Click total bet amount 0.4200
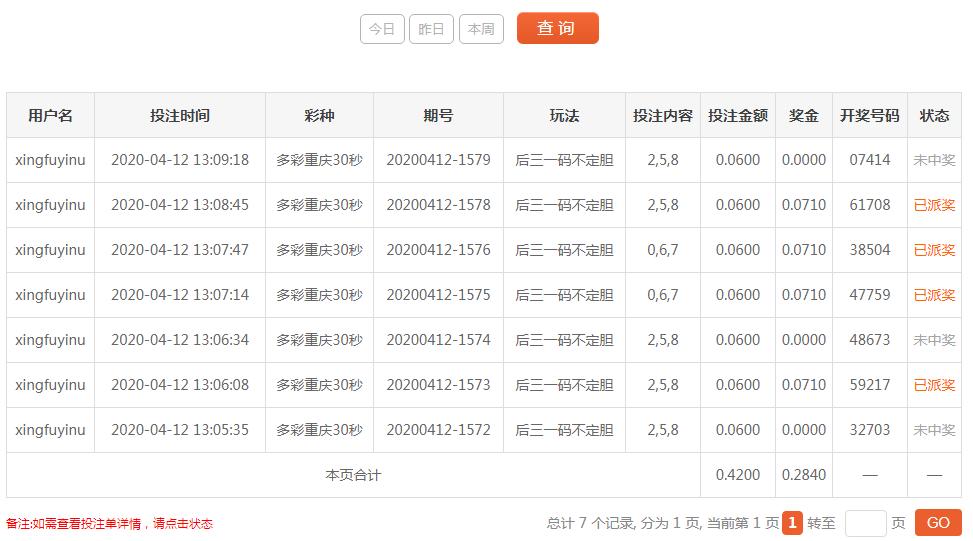Screen dimensions: 973x541 738,475
